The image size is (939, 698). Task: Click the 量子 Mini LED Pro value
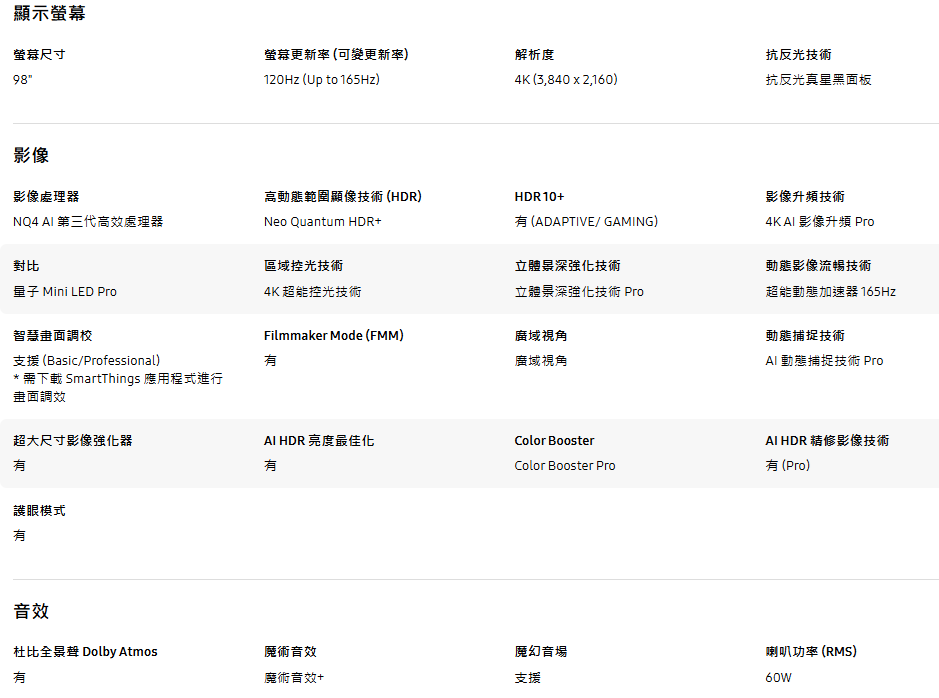(65, 292)
